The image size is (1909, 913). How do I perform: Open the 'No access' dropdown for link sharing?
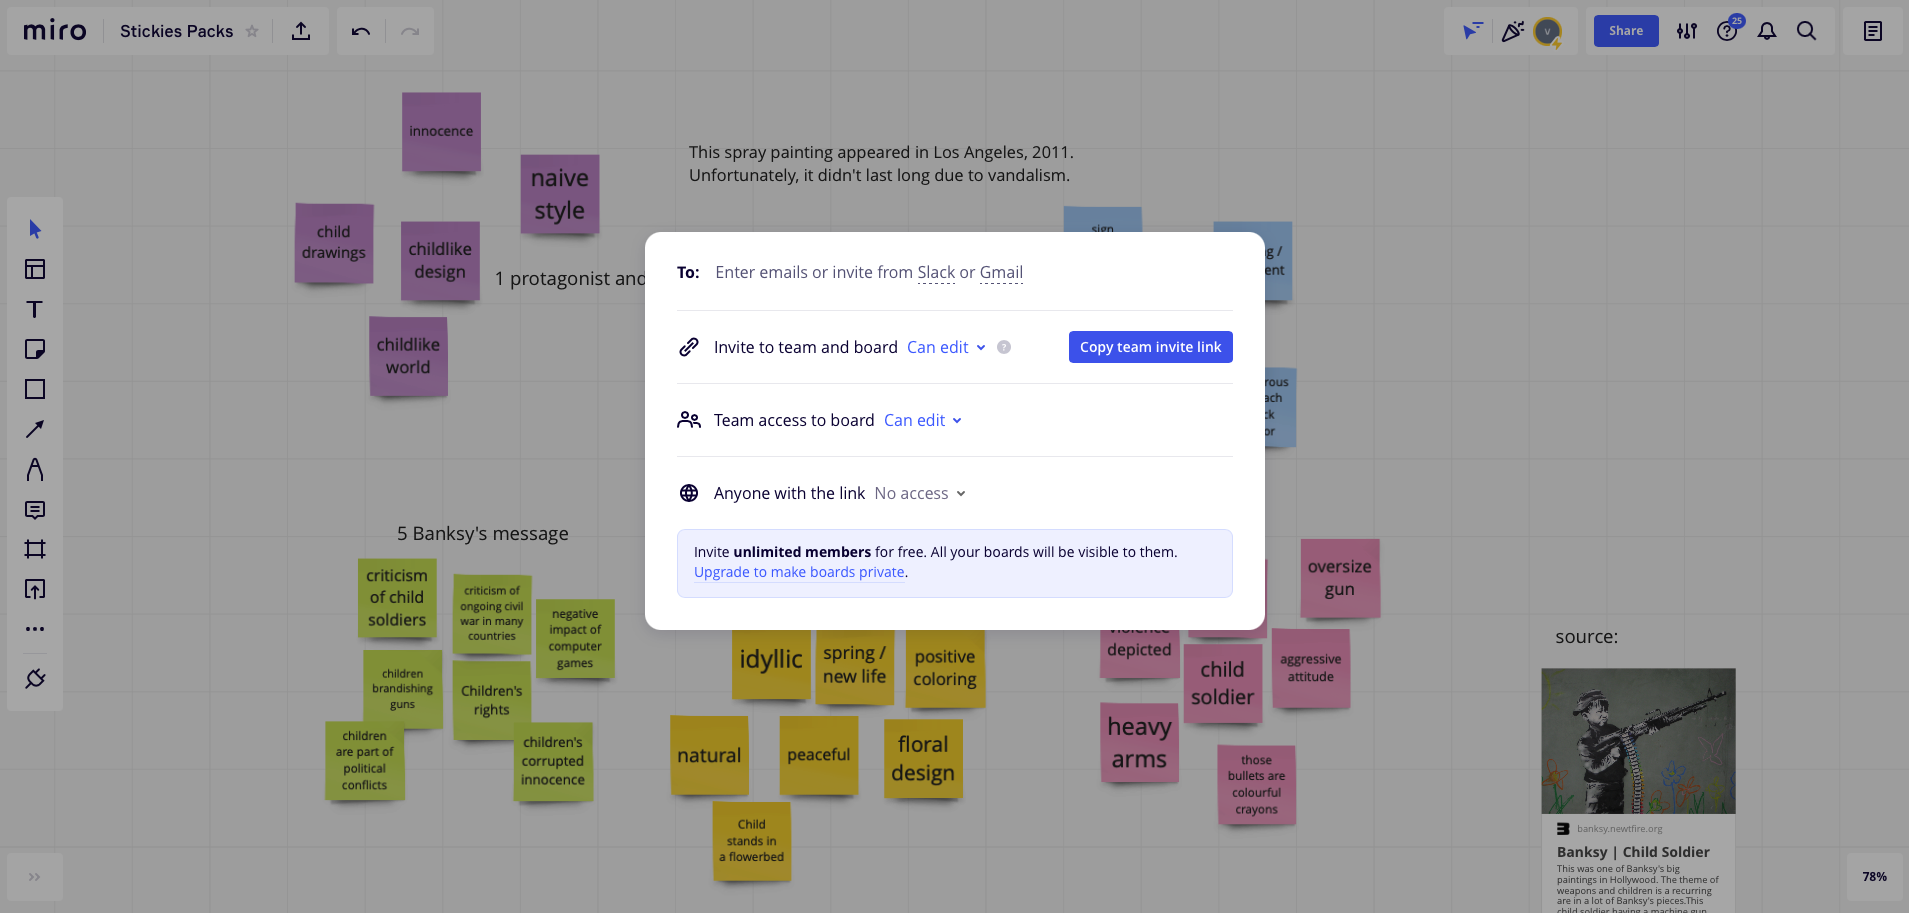coord(917,493)
